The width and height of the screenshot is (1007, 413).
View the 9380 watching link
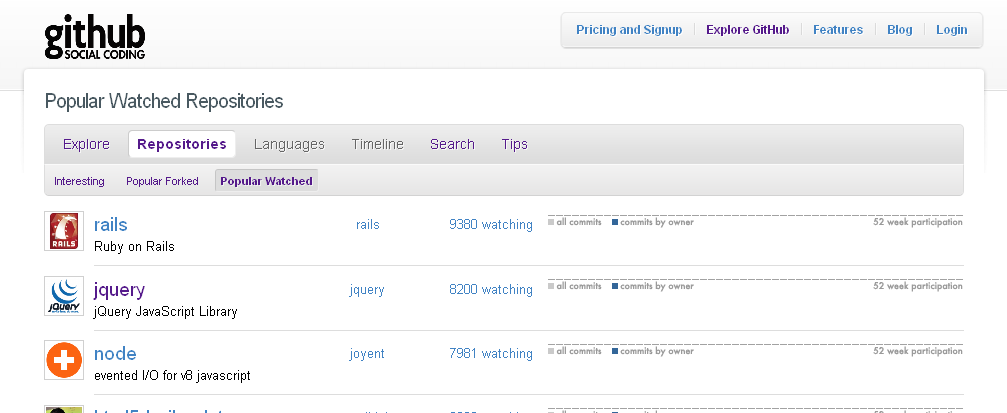pyautogui.click(x=491, y=225)
